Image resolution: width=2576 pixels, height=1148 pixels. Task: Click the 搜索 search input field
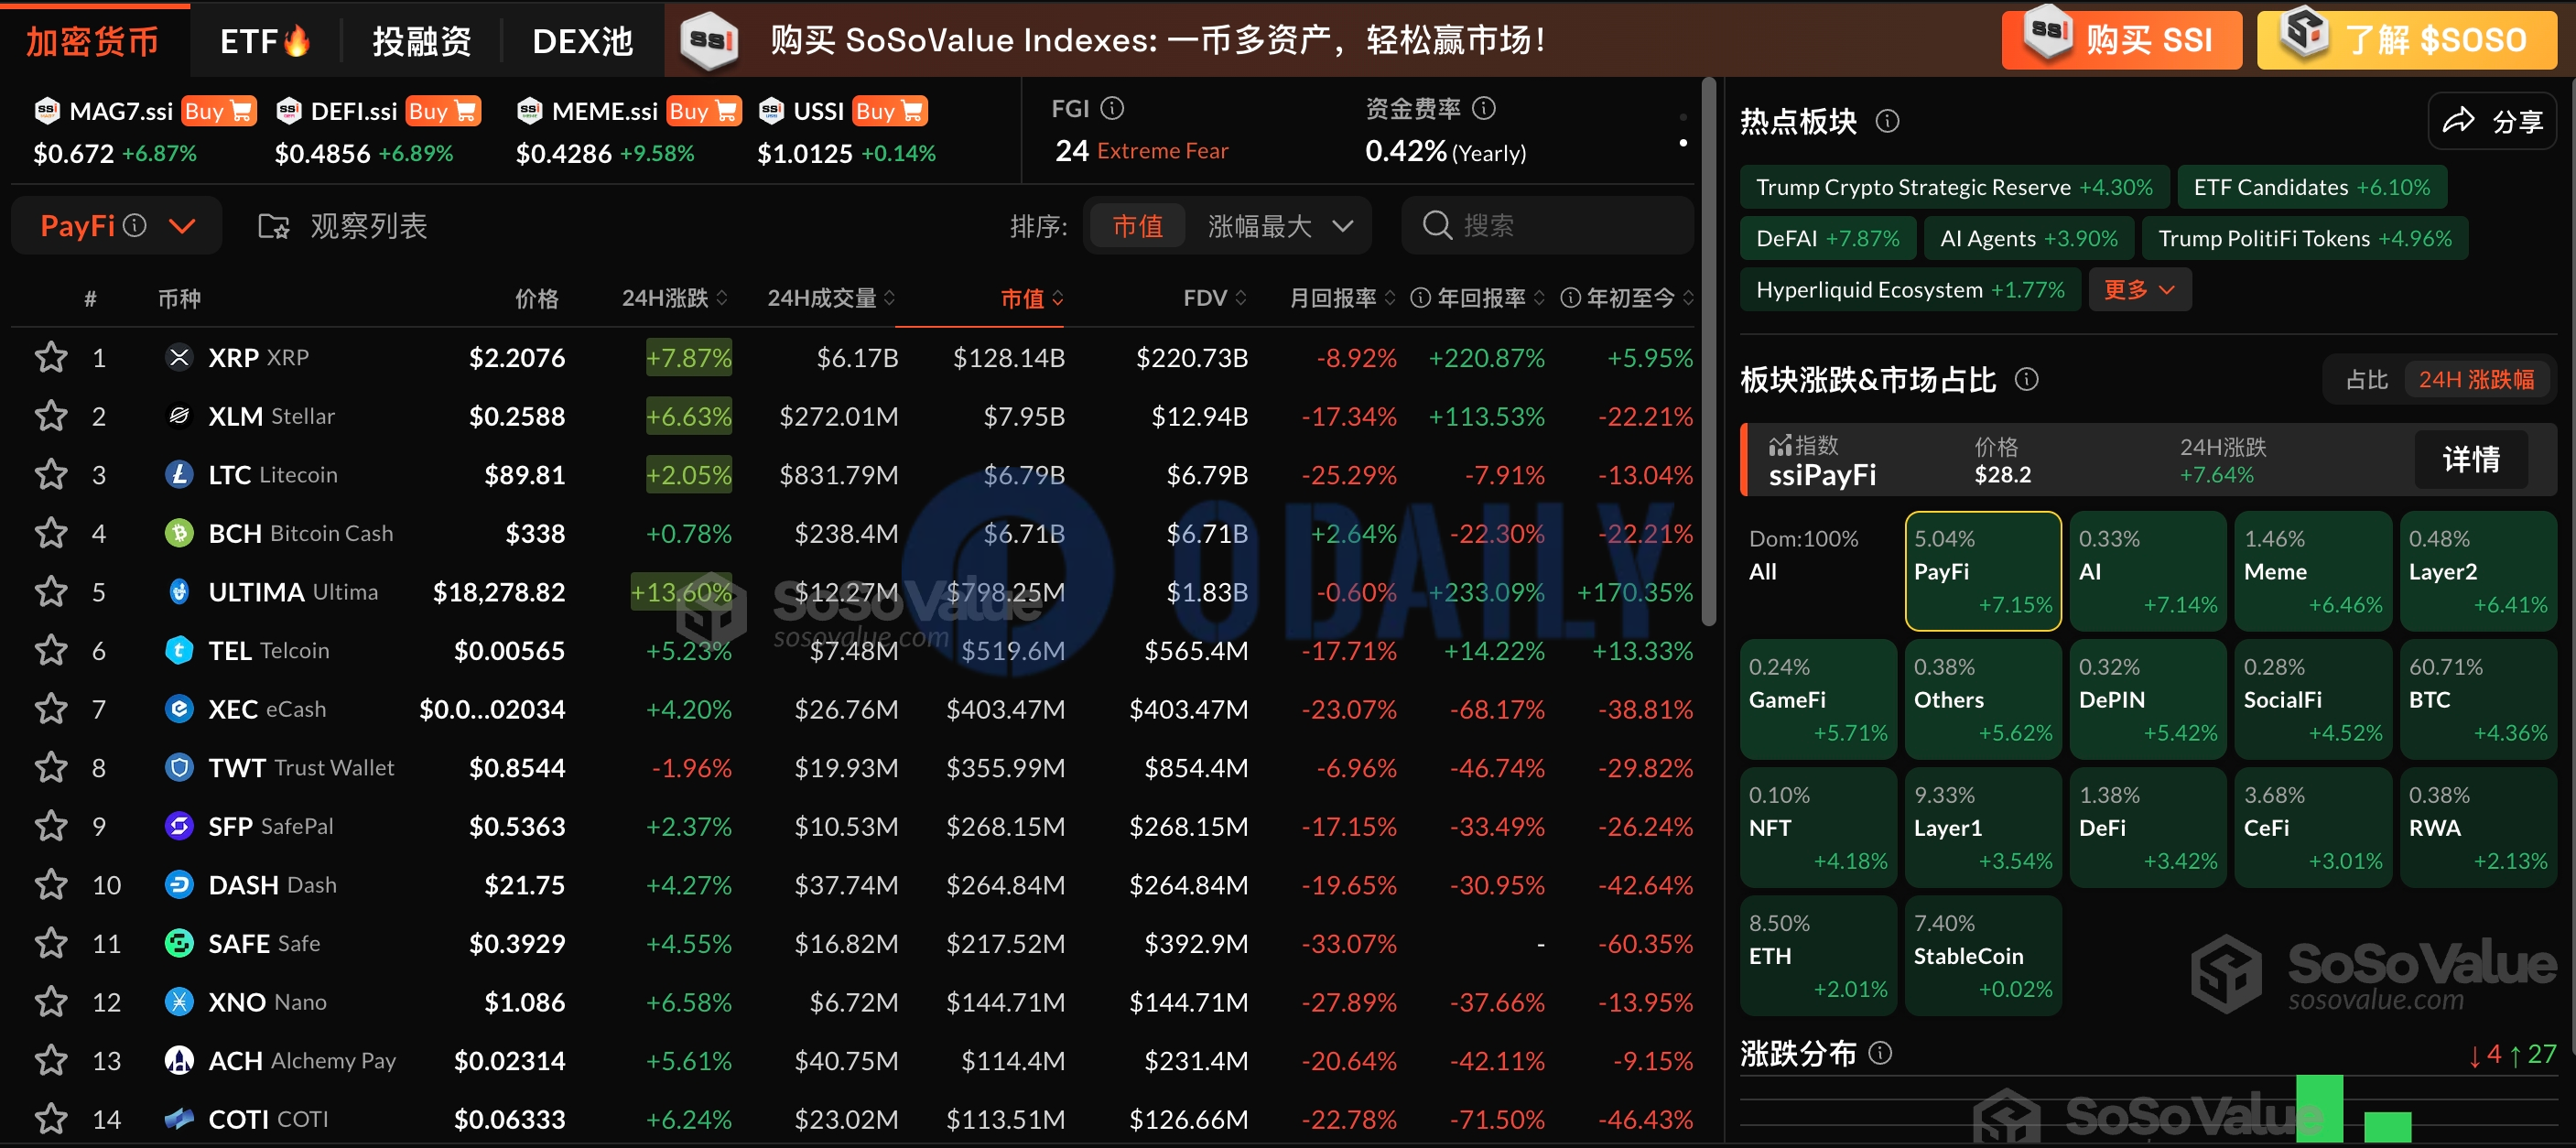click(x=1547, y=226)
